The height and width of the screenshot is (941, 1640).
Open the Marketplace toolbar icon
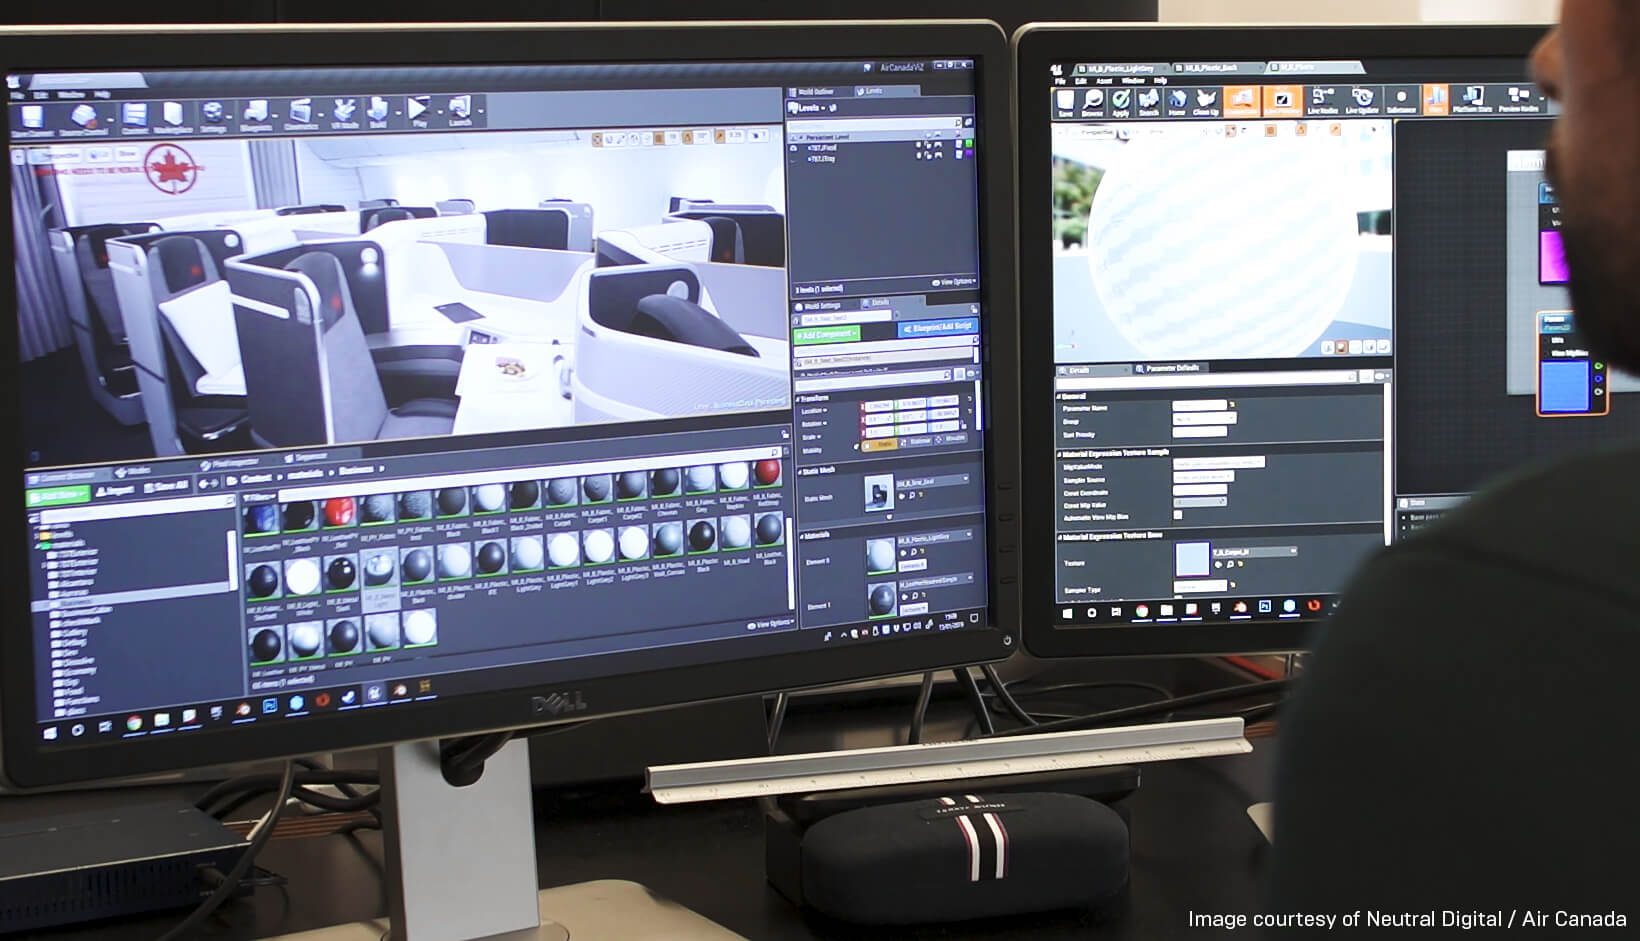click(x=173, y=117)
